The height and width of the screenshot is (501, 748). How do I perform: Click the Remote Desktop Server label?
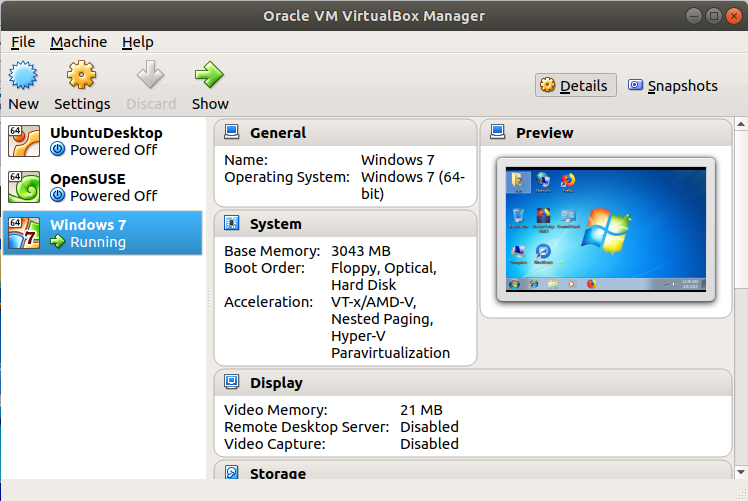(307, 427)
